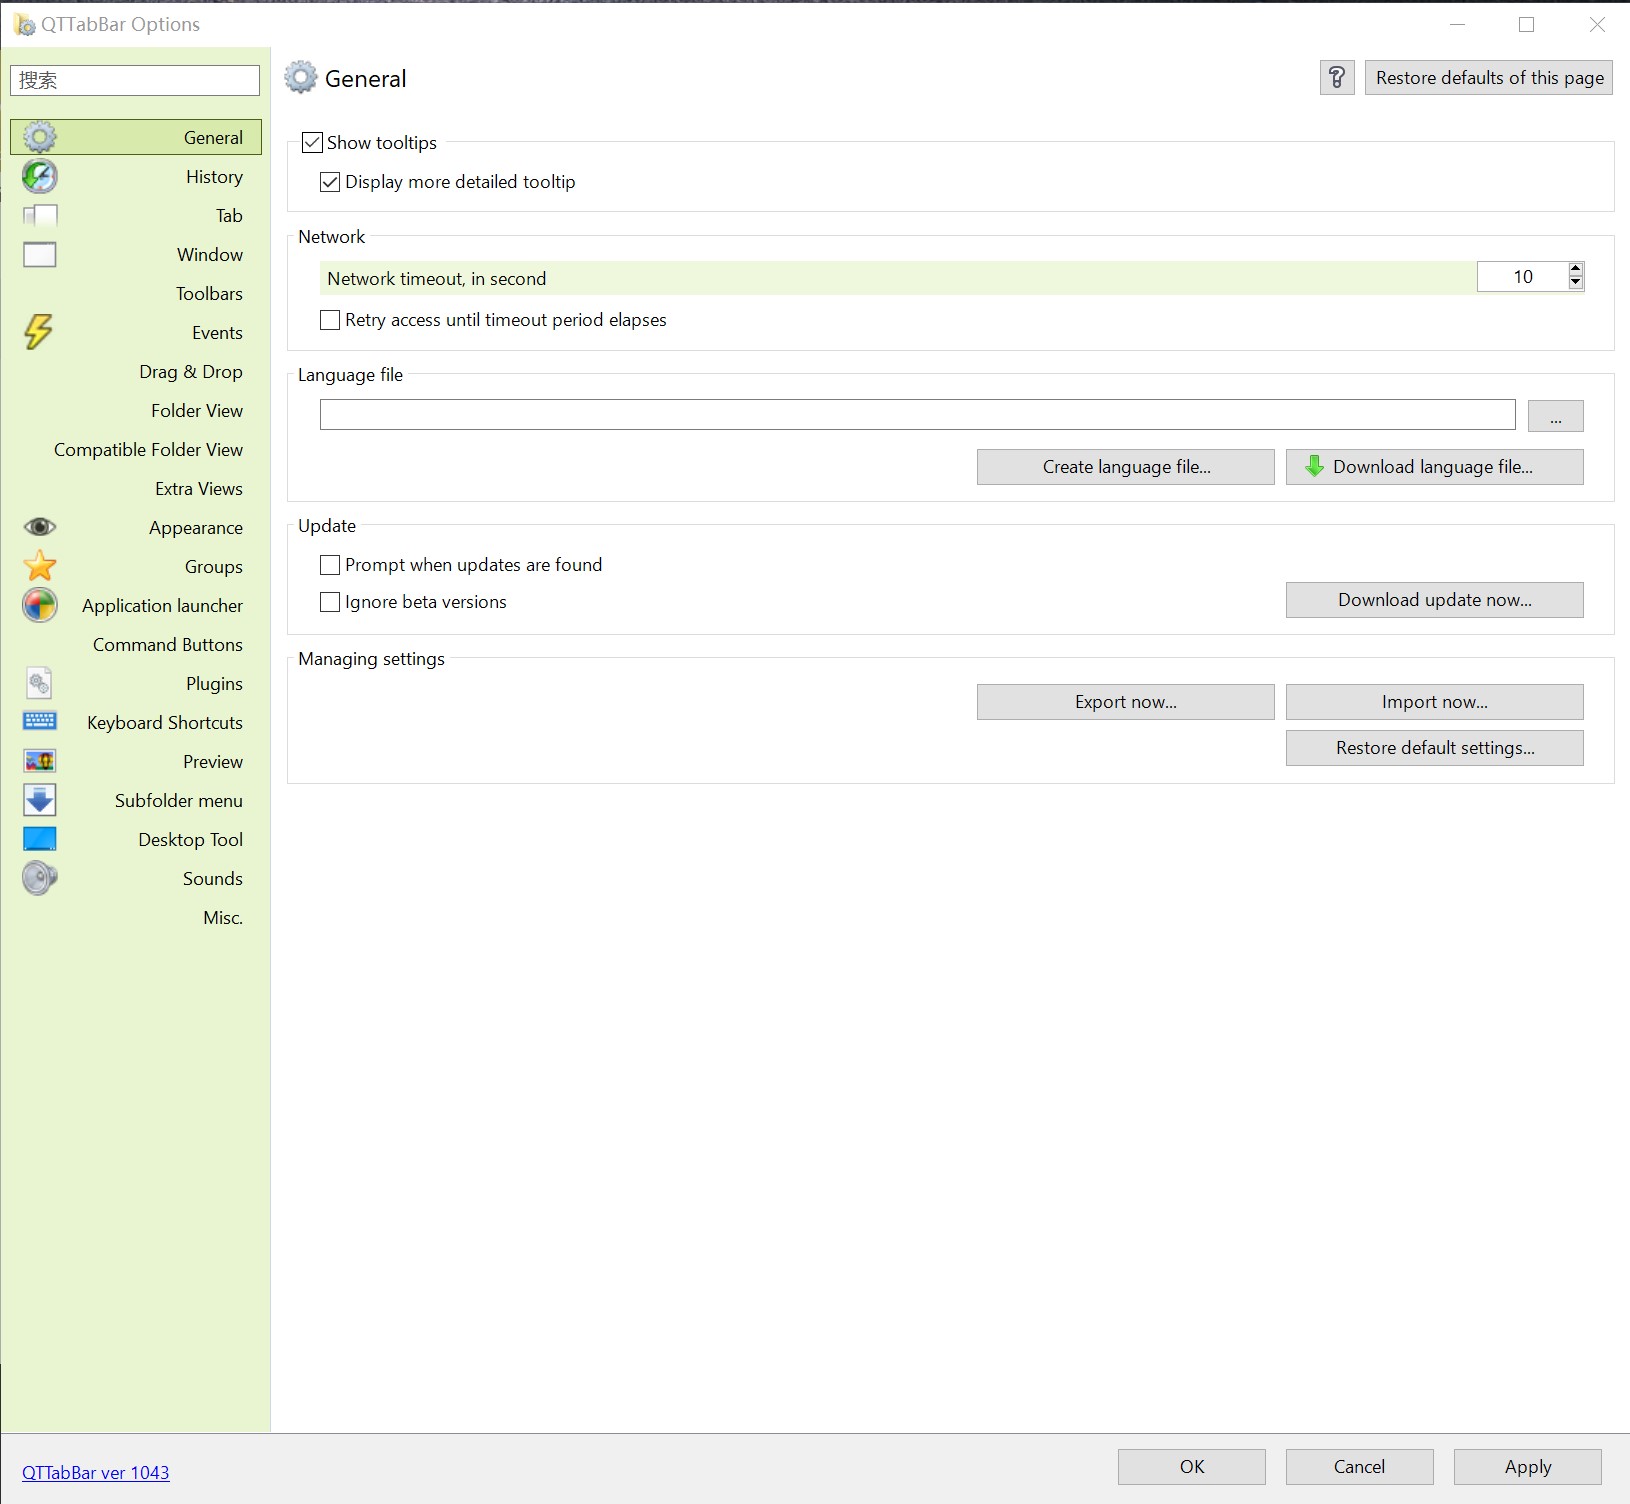Click Import now... button
Viewport: 1630px width, 1504px height.
click(1435, 702)
